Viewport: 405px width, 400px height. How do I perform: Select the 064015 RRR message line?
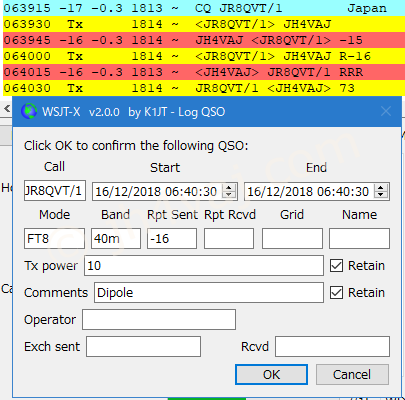click(x=204, y=72)
